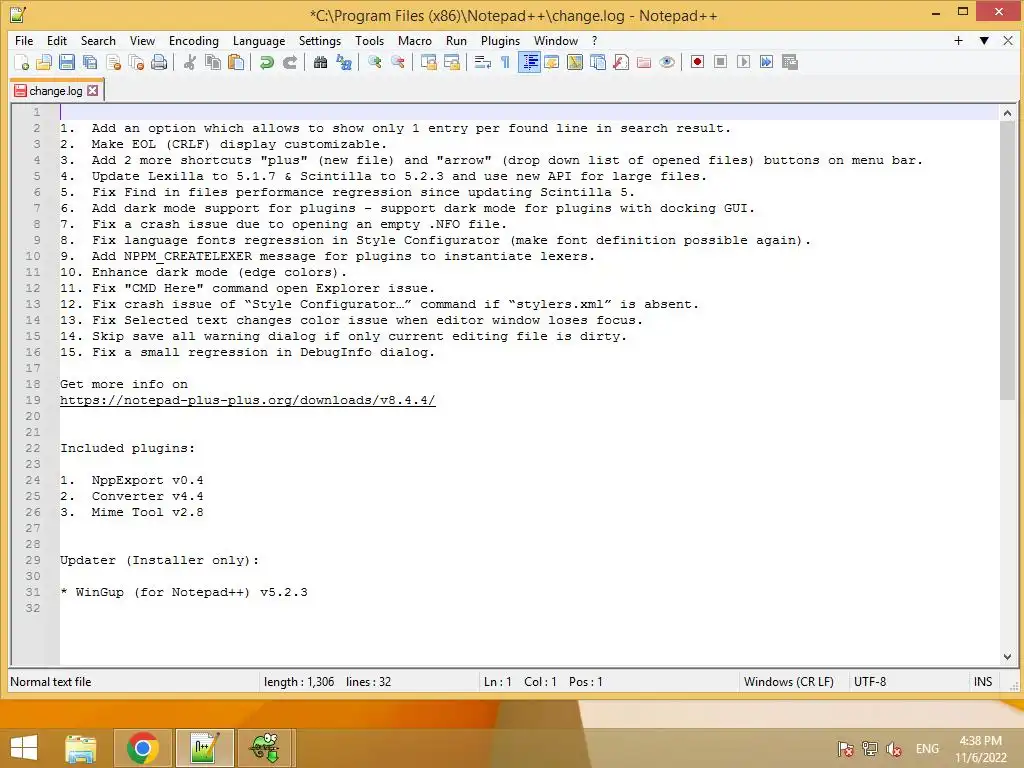Image resolution: width=1024 pixels, height=768 pixels.
Task: Click the Windows Start button
Action: 24,748
